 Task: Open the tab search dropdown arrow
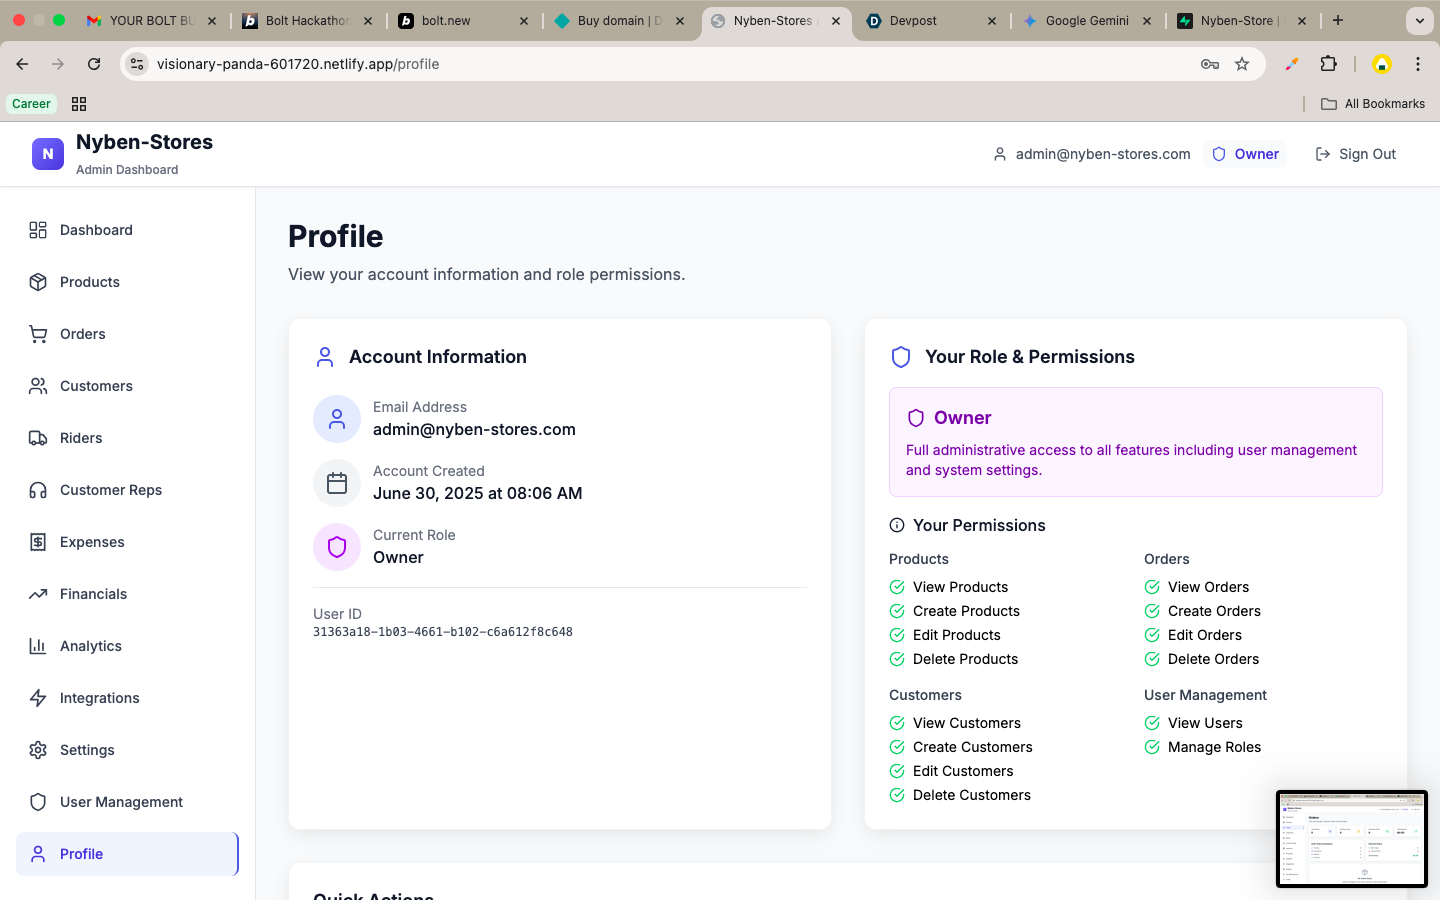(x=1420, y=20)
